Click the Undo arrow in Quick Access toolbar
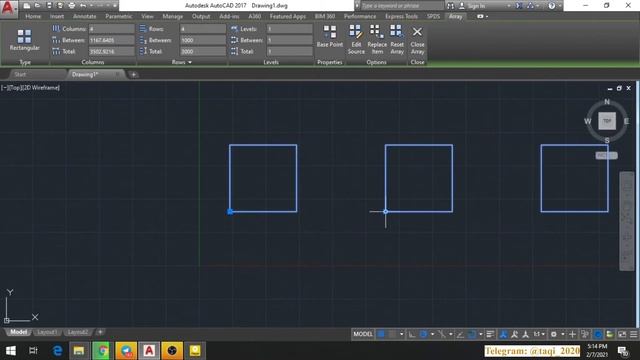Viewport: 640px width, 360px height. tap(83, 6)
